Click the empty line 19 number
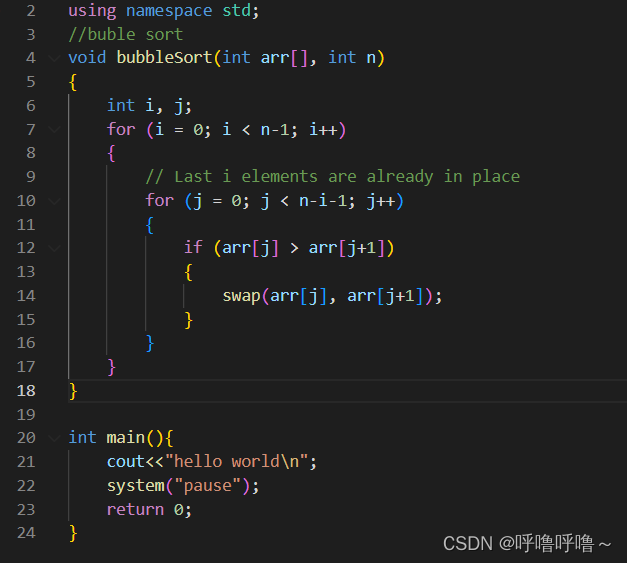Image resolution: width=627 pixels, height=563 pixels. tap(26, 415)
